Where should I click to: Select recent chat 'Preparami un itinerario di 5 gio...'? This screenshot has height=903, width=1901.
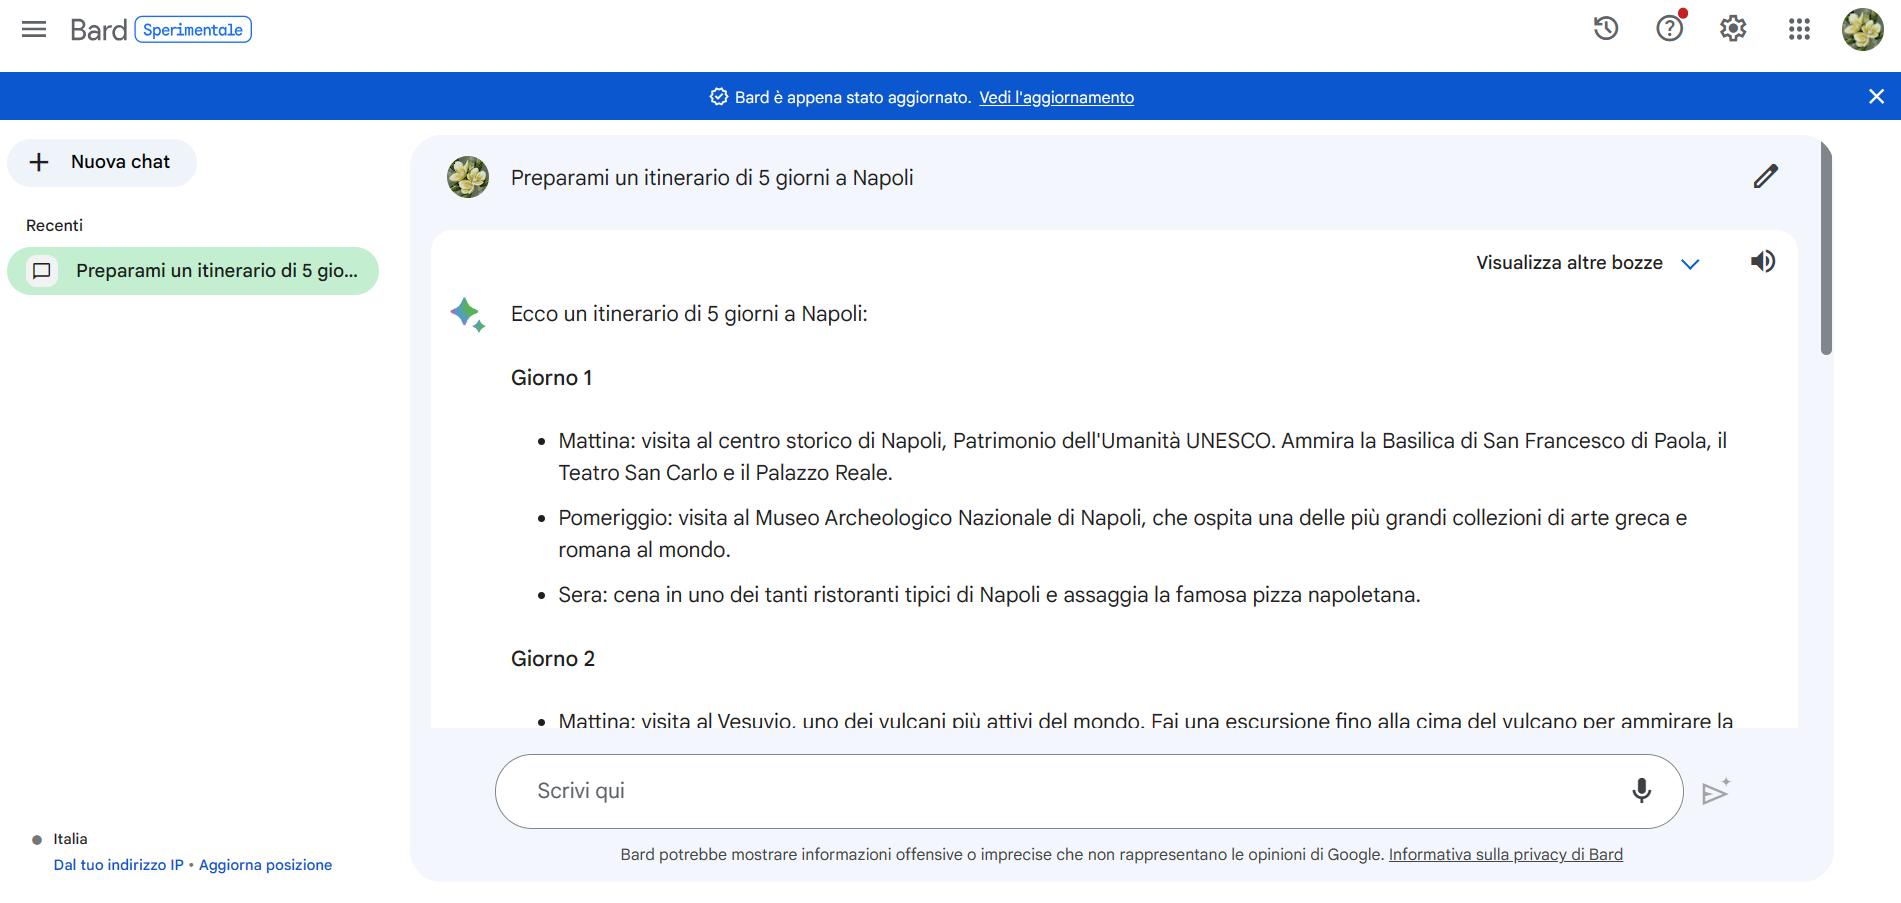pyautogui.click(x=193, y=271)
